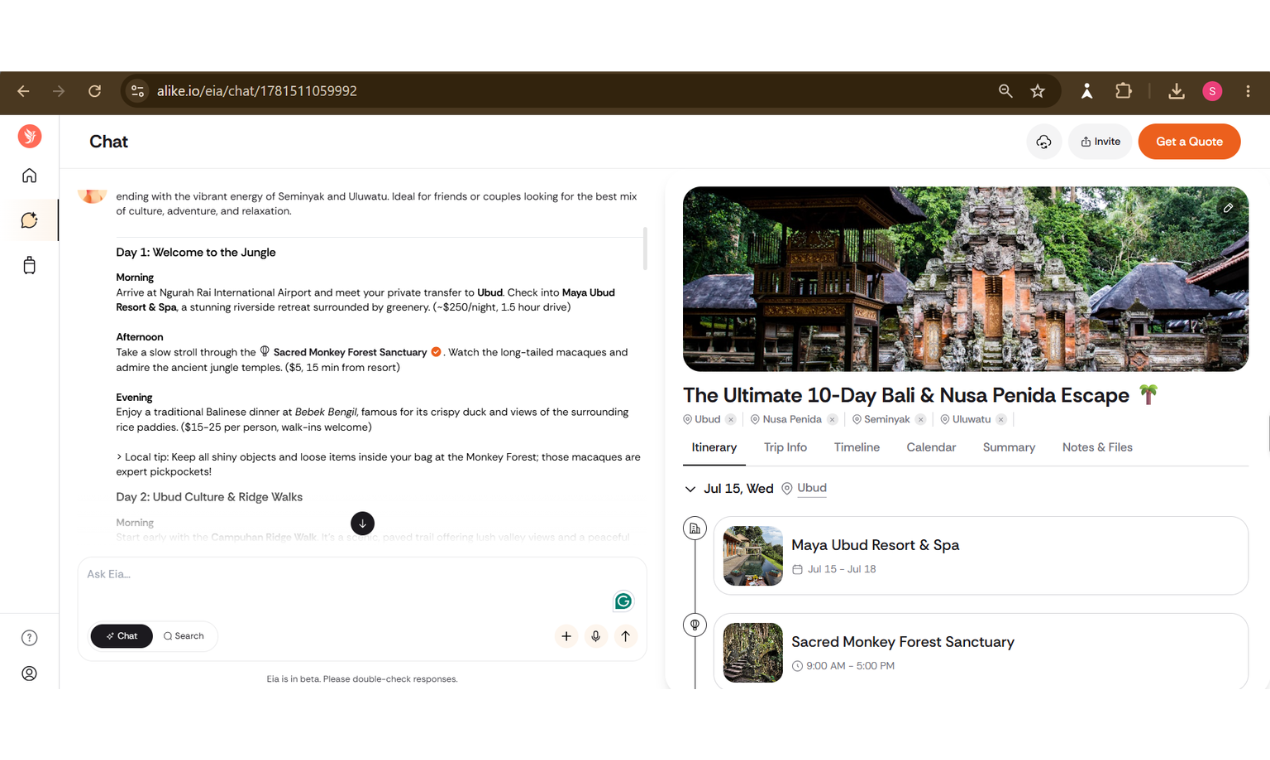Remove the Nusa Penida destination tag
The height and width of the screenshot is (760, 1270).
pyautogui.click(x=832, y=420)
